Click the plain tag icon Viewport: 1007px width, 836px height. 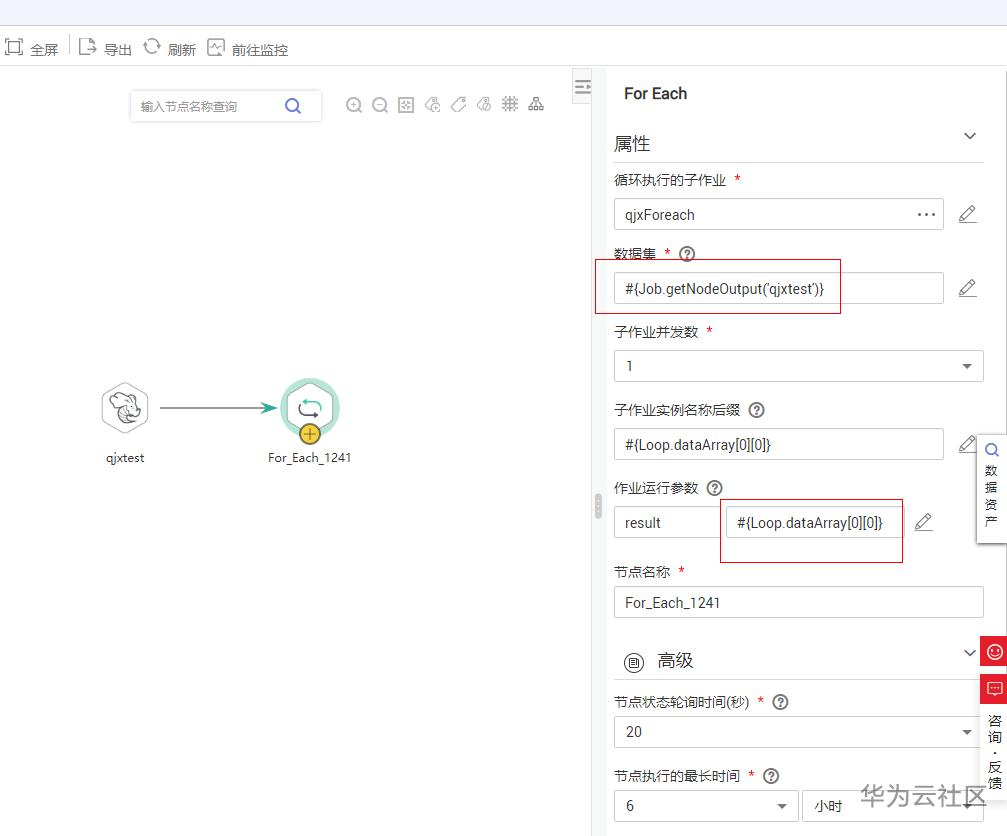pos(459,105)
